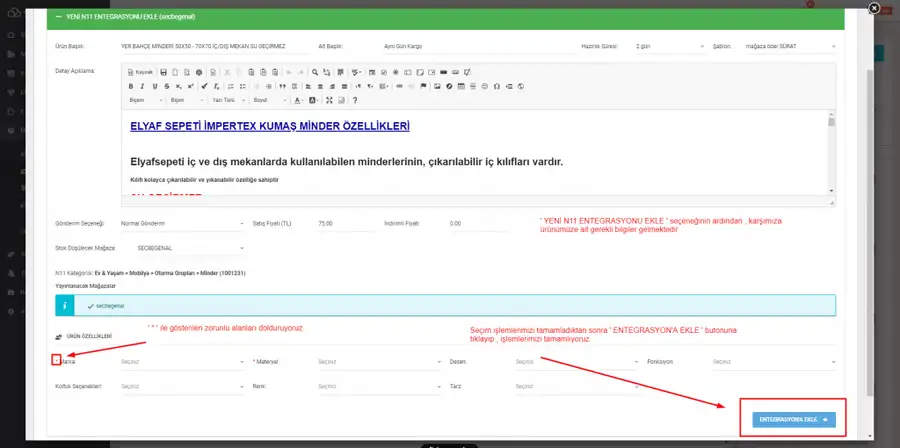Open the Materyal Seçiniz dropdown
The image size is (900, 448).
click(x=379, y=363)
